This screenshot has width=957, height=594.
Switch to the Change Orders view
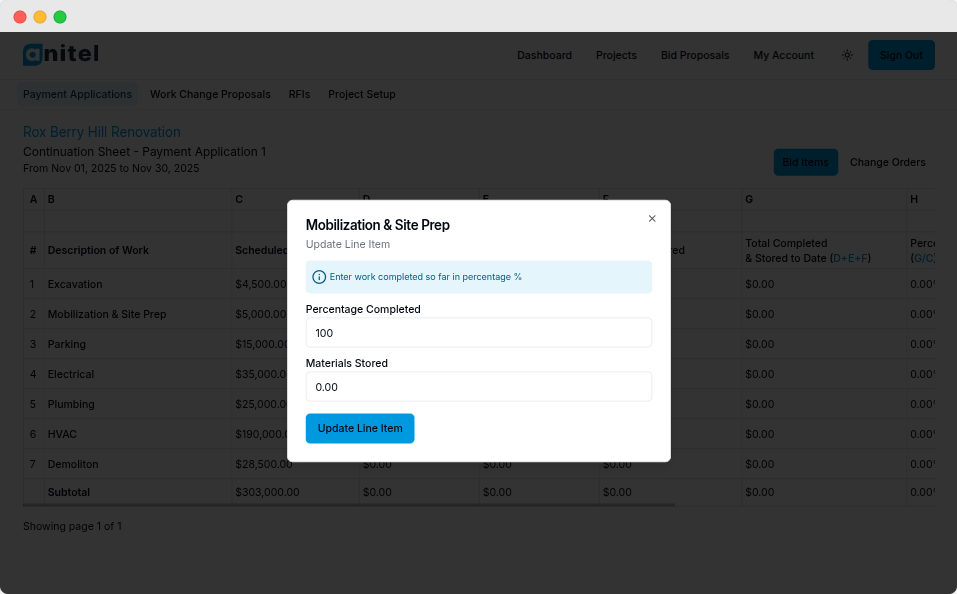887,162
